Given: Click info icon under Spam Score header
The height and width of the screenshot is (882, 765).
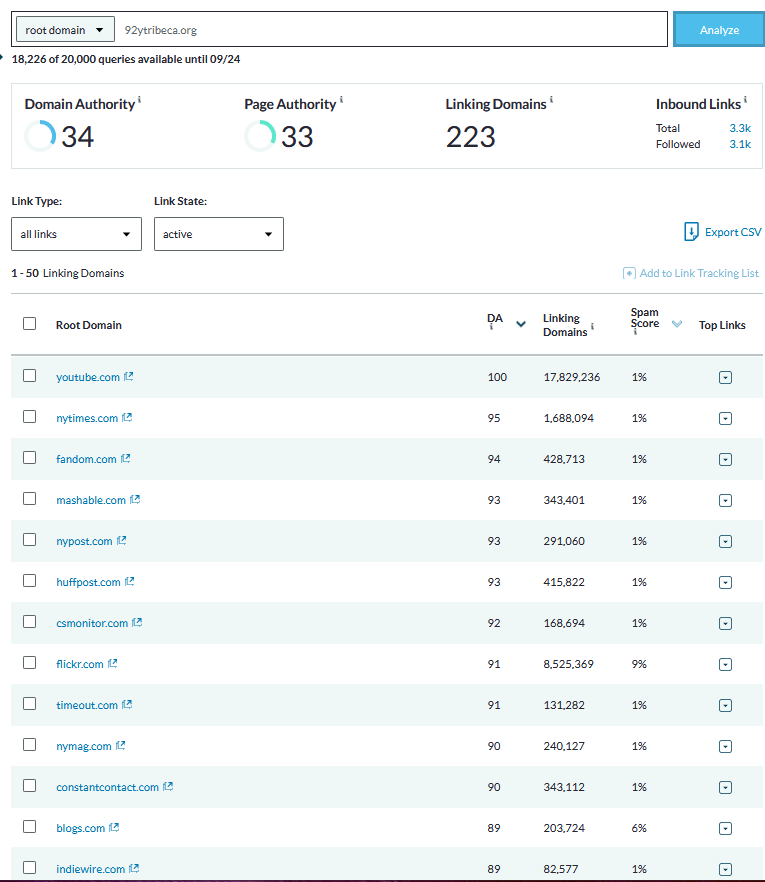Looking at the screenshot, I should (634, 332).
